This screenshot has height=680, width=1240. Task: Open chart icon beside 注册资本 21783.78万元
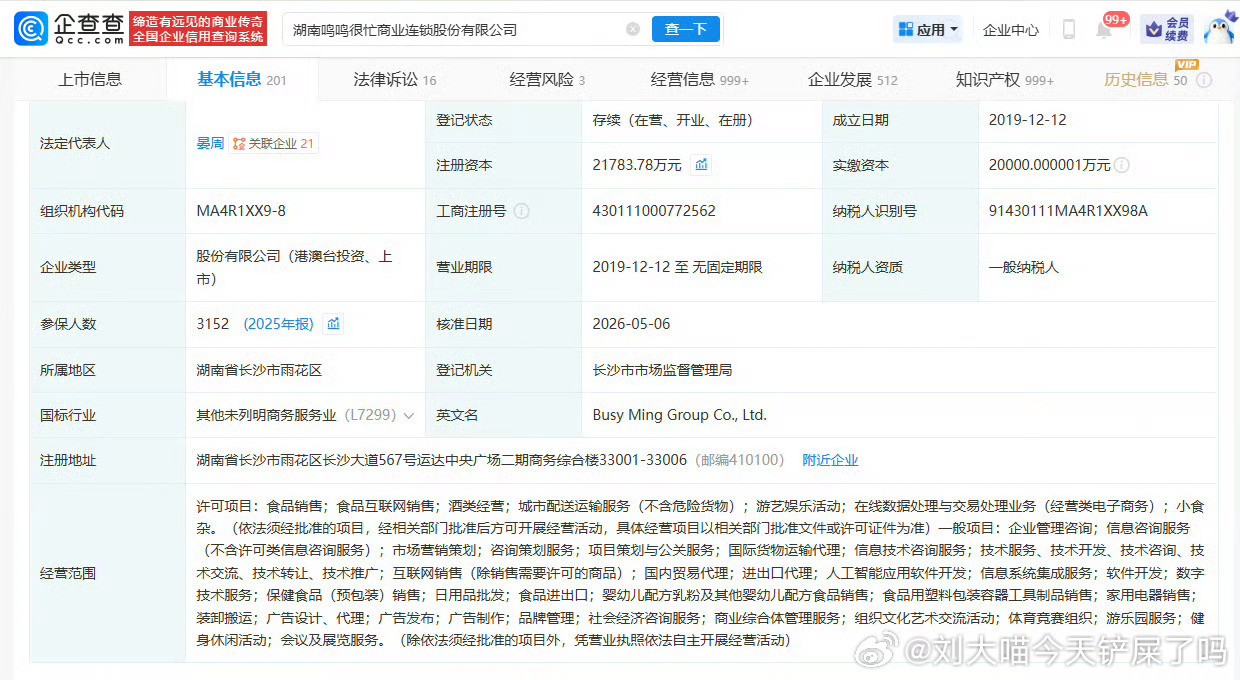coord(702,165)
